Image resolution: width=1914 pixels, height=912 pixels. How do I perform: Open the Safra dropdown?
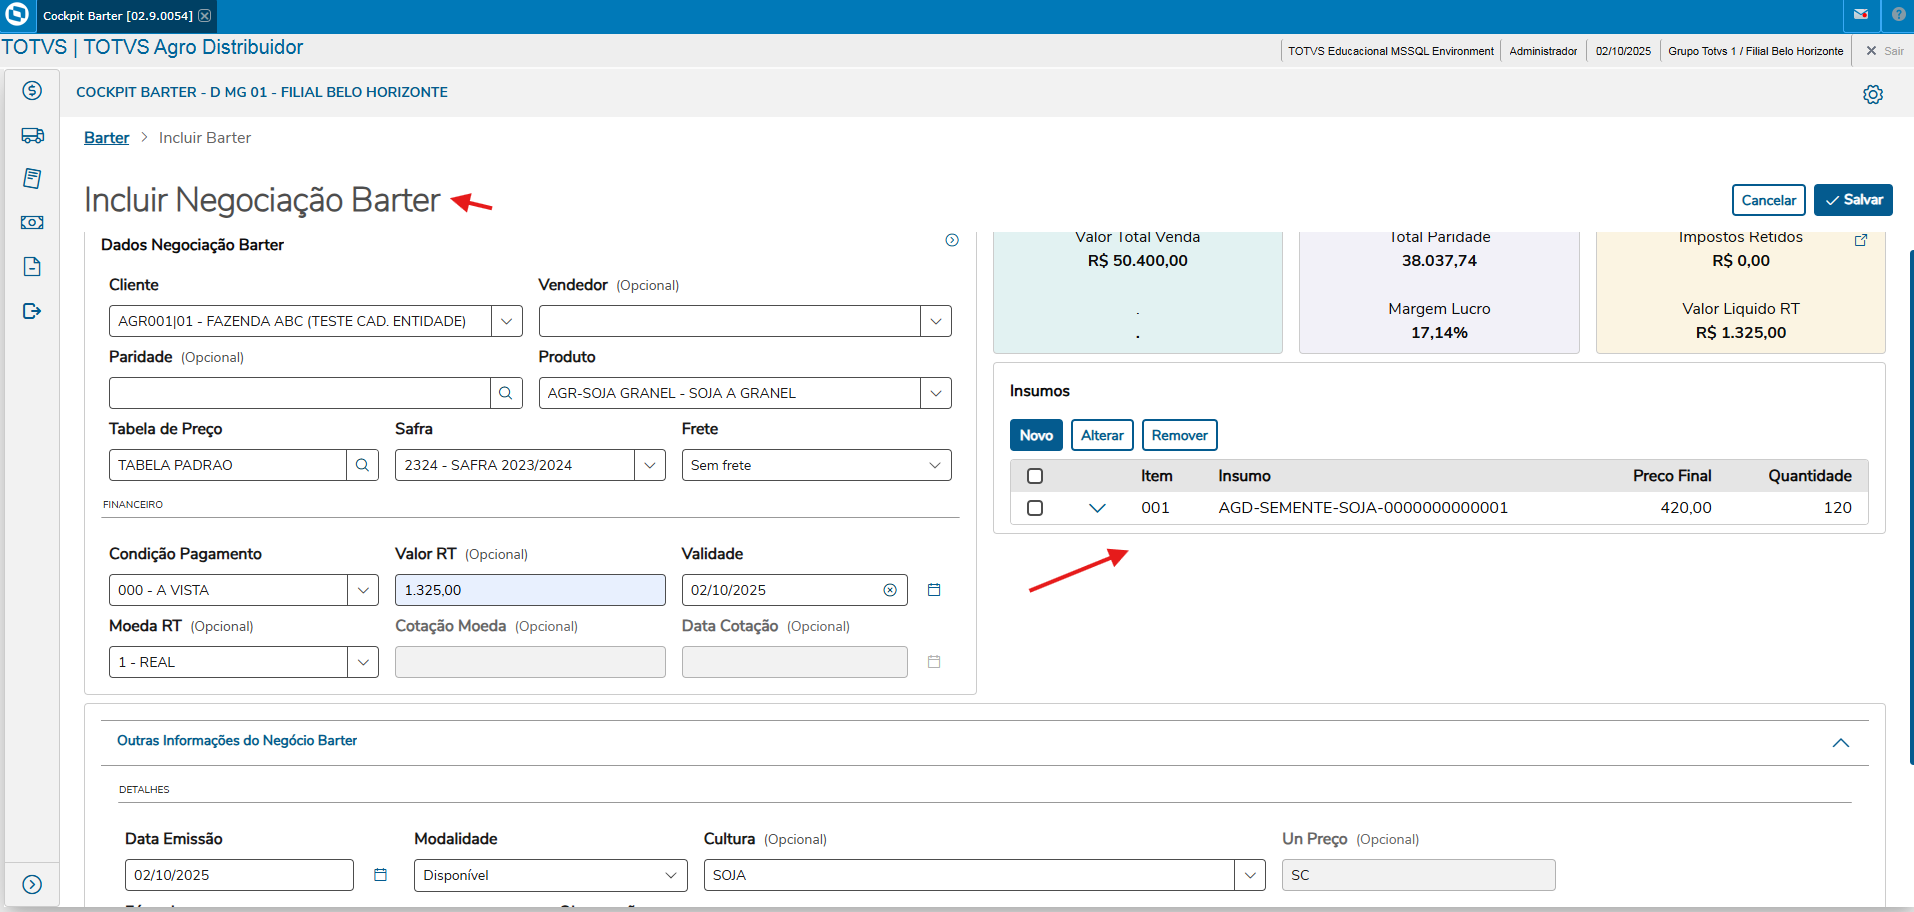[x=650, y=465]
